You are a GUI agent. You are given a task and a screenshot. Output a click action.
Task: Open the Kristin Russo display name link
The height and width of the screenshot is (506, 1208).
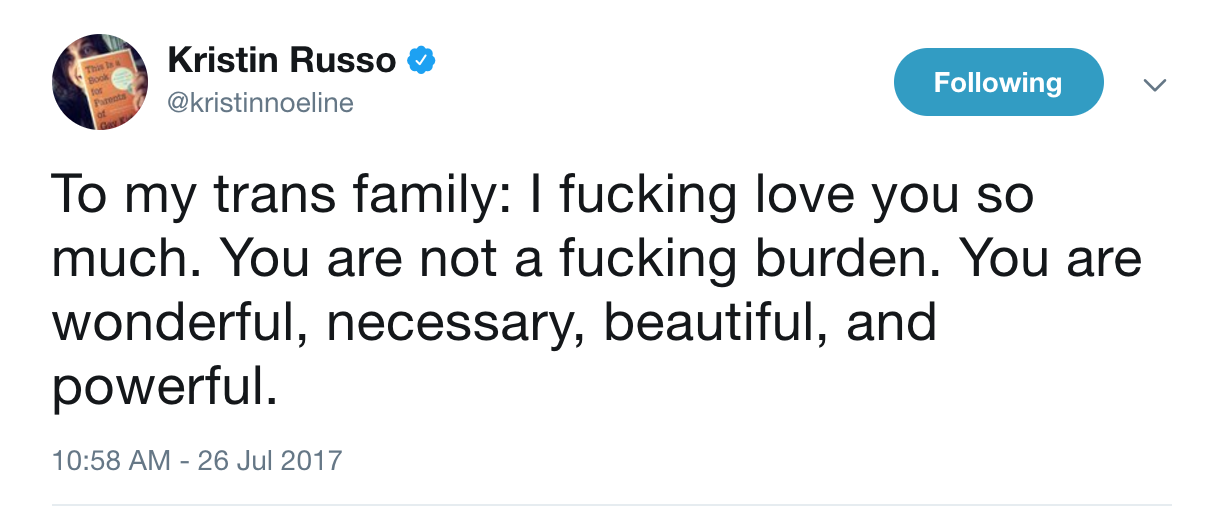coord(282,62)
